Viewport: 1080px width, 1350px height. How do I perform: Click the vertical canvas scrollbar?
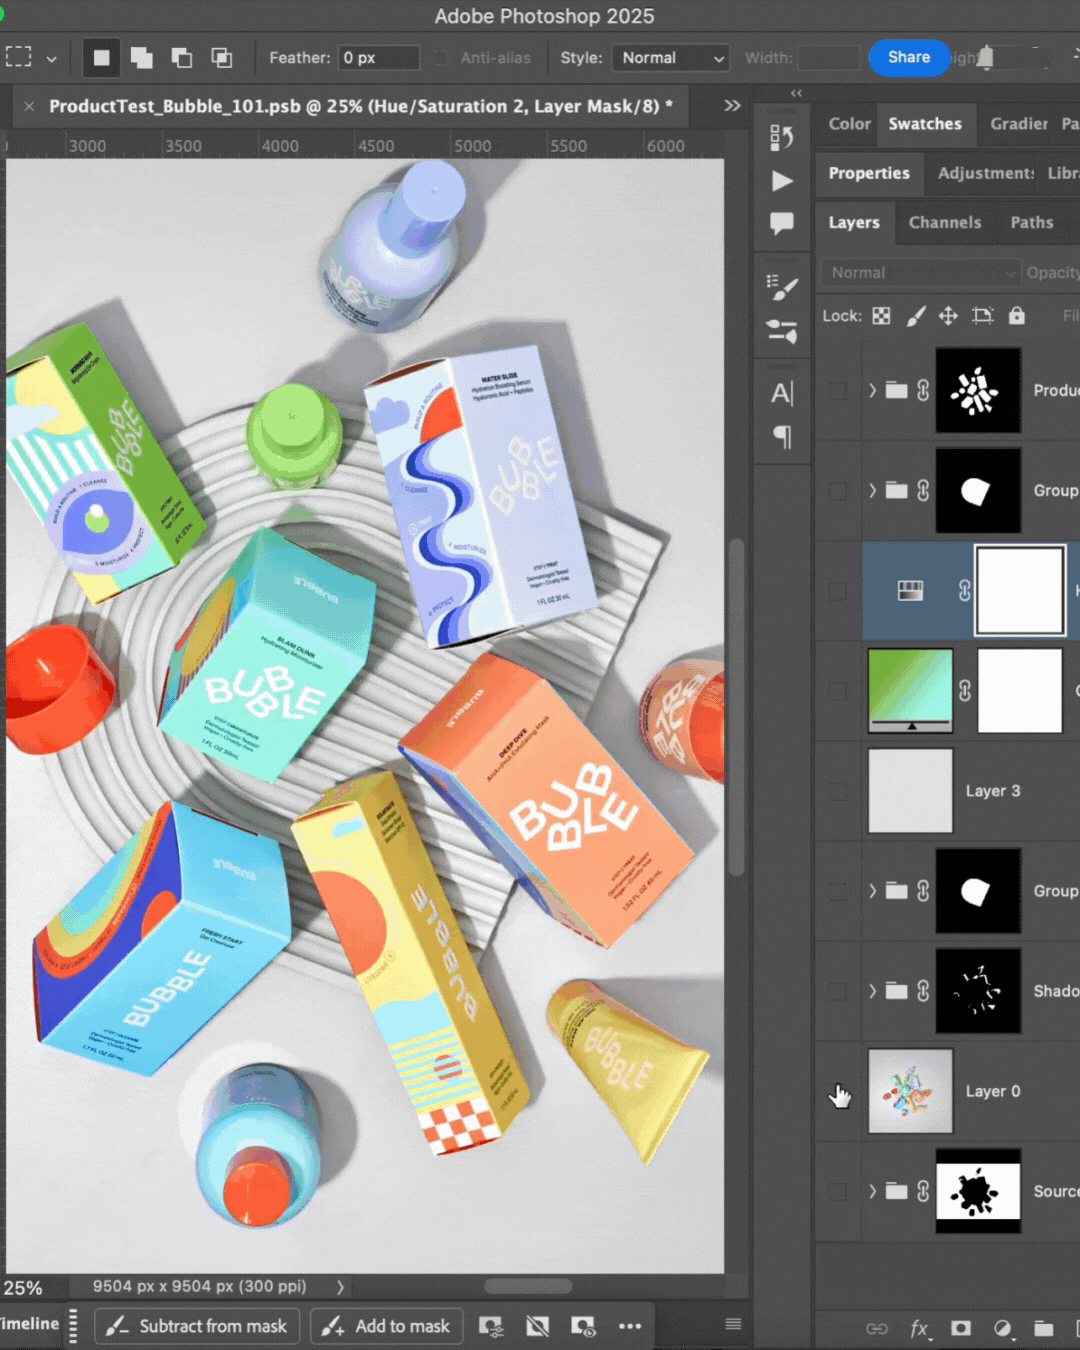point(737,708)
